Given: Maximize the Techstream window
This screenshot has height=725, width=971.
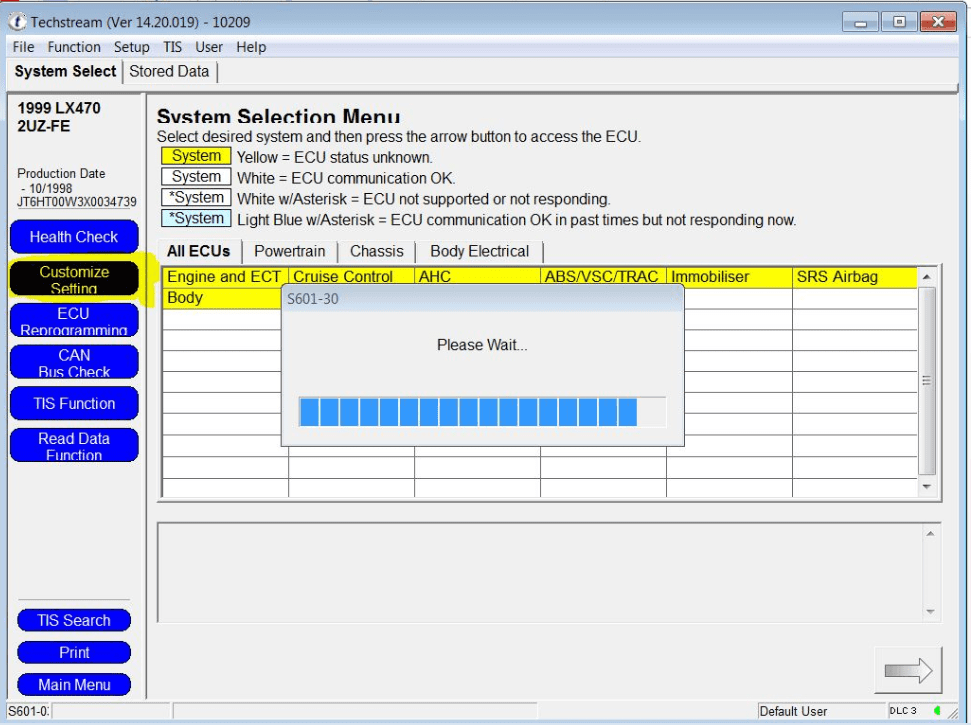Looking at the screenshot, I should pyautogui.click(x=899, y=22).
